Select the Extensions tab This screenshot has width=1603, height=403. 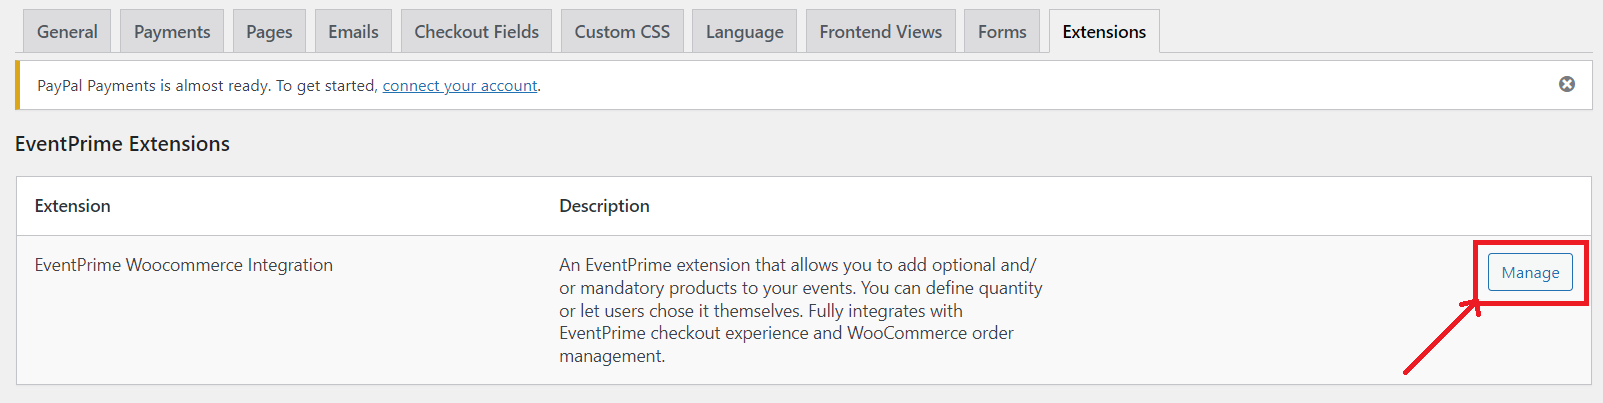pyautogui.click(x=1104, y=32)
